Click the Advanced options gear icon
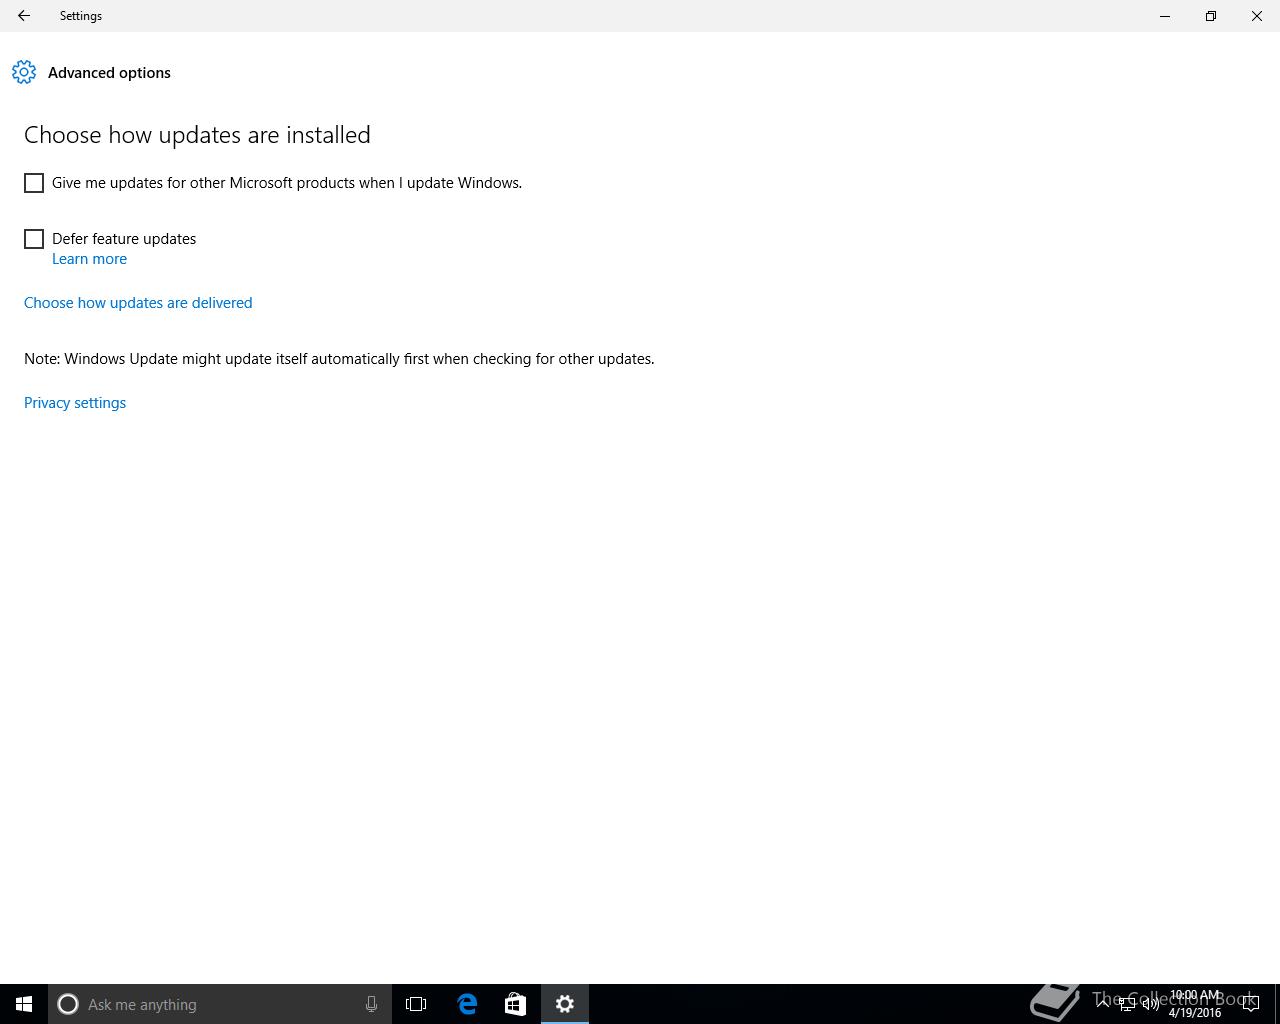 point(24,72)
